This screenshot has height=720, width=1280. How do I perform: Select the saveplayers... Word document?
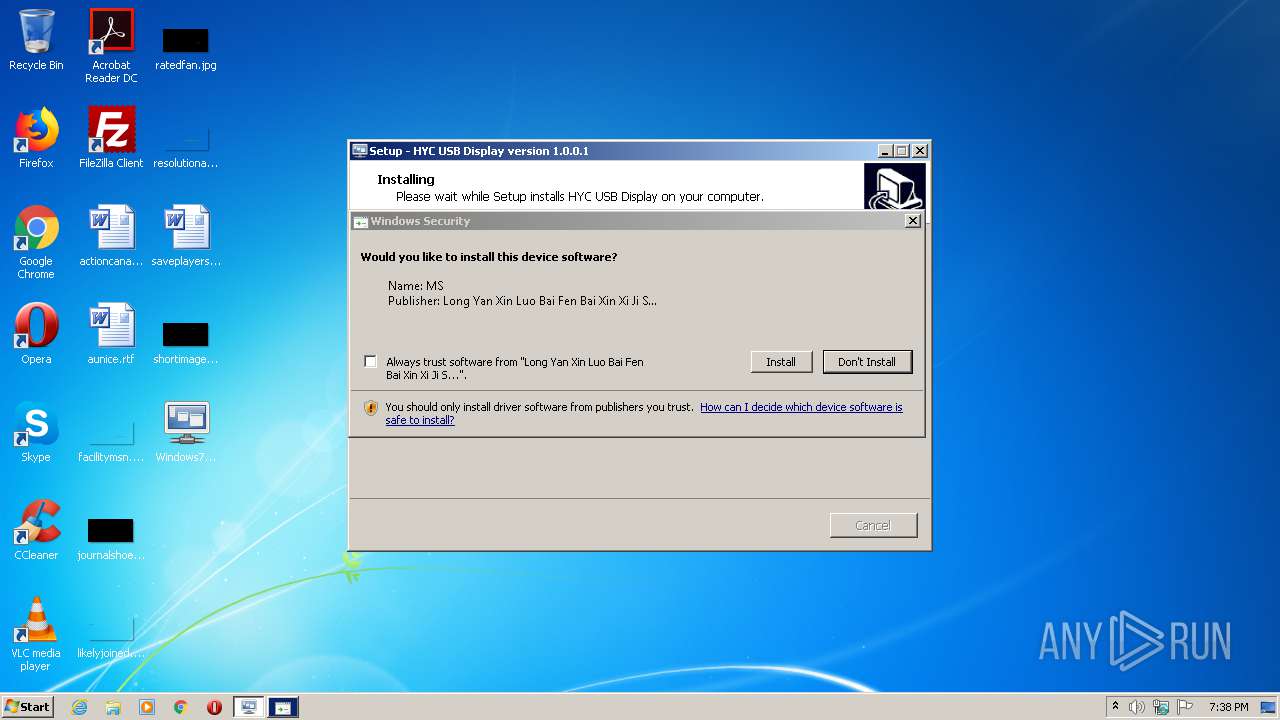[186, 236]
